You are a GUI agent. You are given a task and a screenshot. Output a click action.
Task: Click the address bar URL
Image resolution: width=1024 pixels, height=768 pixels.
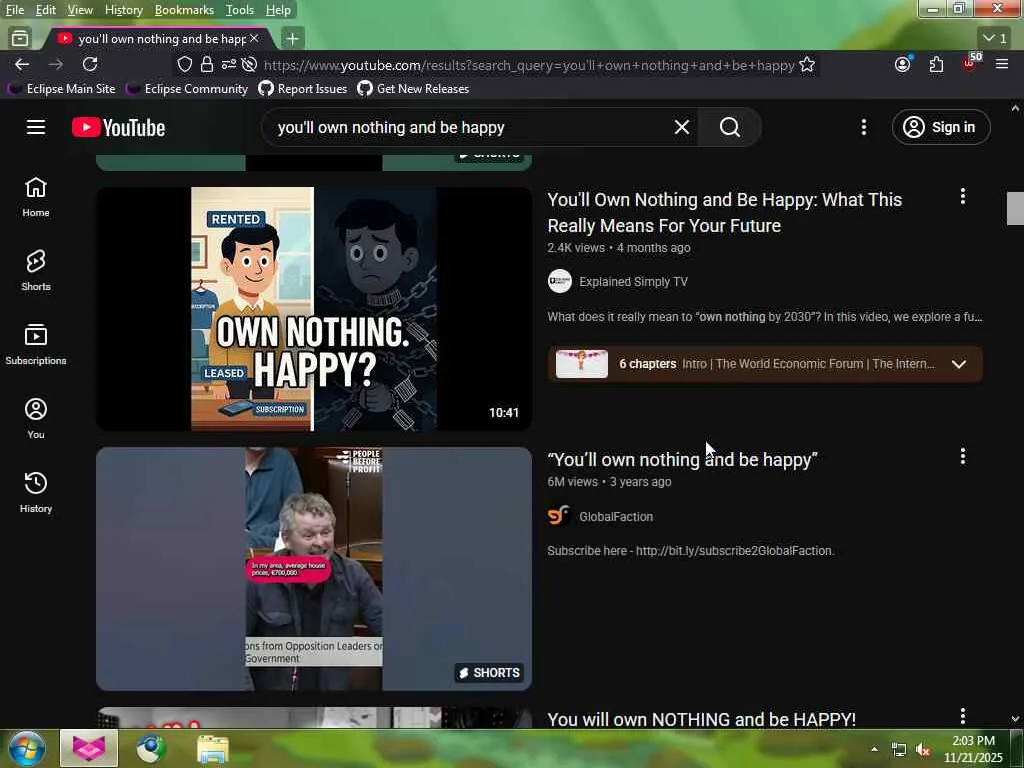(x=529, y=65)
